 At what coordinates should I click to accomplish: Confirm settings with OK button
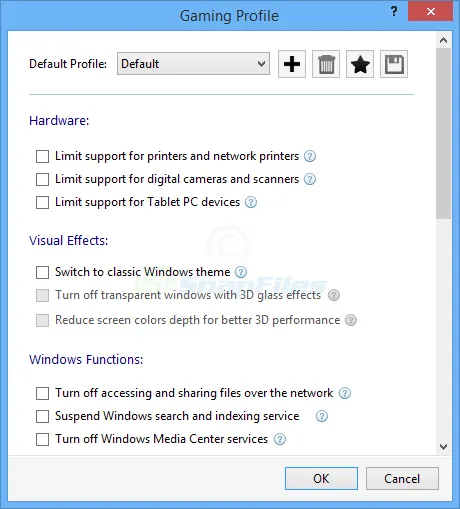tap(321, 479)
